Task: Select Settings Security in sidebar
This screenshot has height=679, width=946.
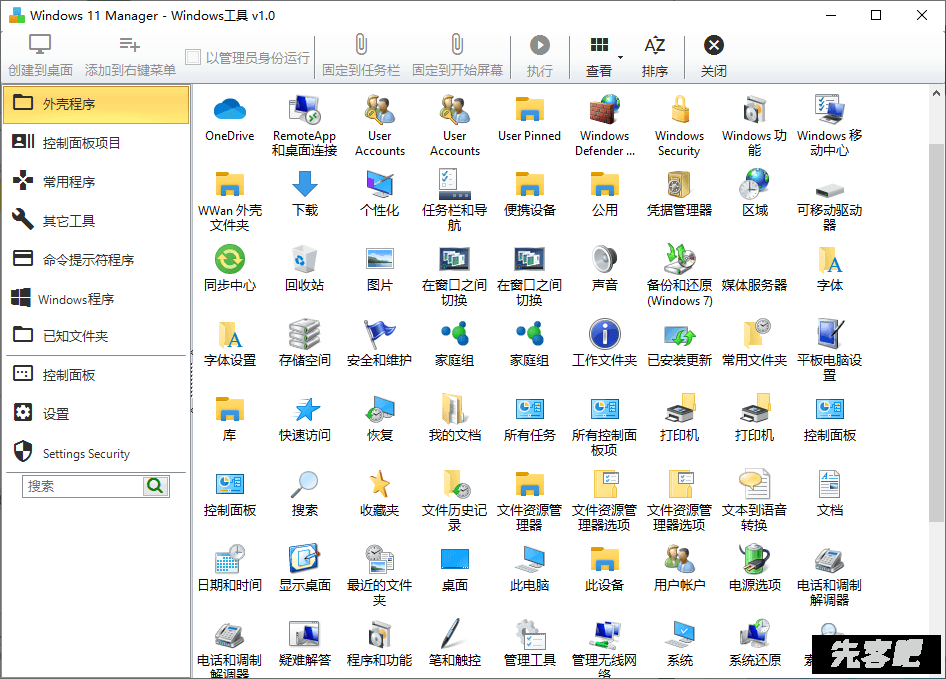Action: [95, 453]
